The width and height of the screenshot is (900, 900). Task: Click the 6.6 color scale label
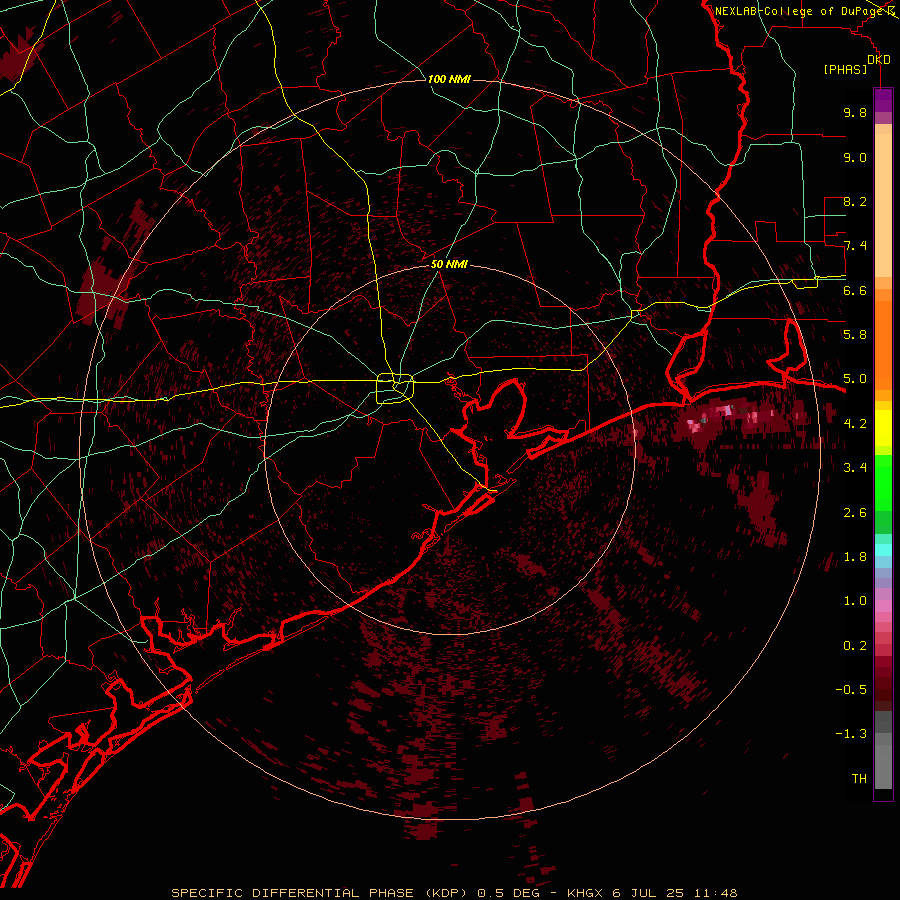[x=855, y=291]
